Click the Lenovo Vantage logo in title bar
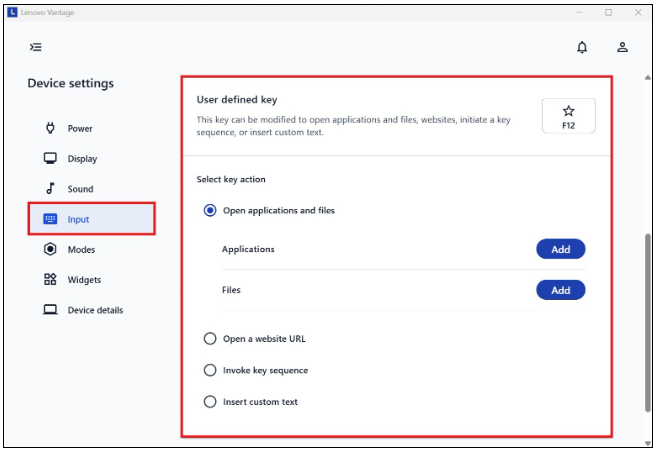 pos(12,12)
